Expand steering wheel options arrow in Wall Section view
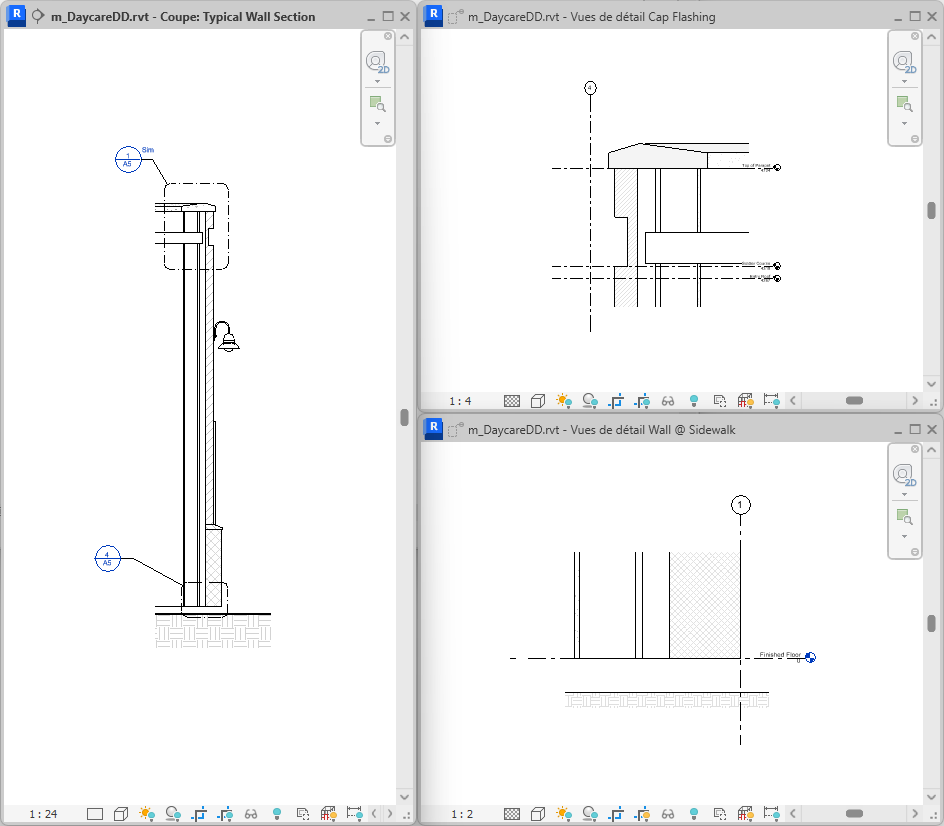This screenshot has width=944, height=826. 377,81
